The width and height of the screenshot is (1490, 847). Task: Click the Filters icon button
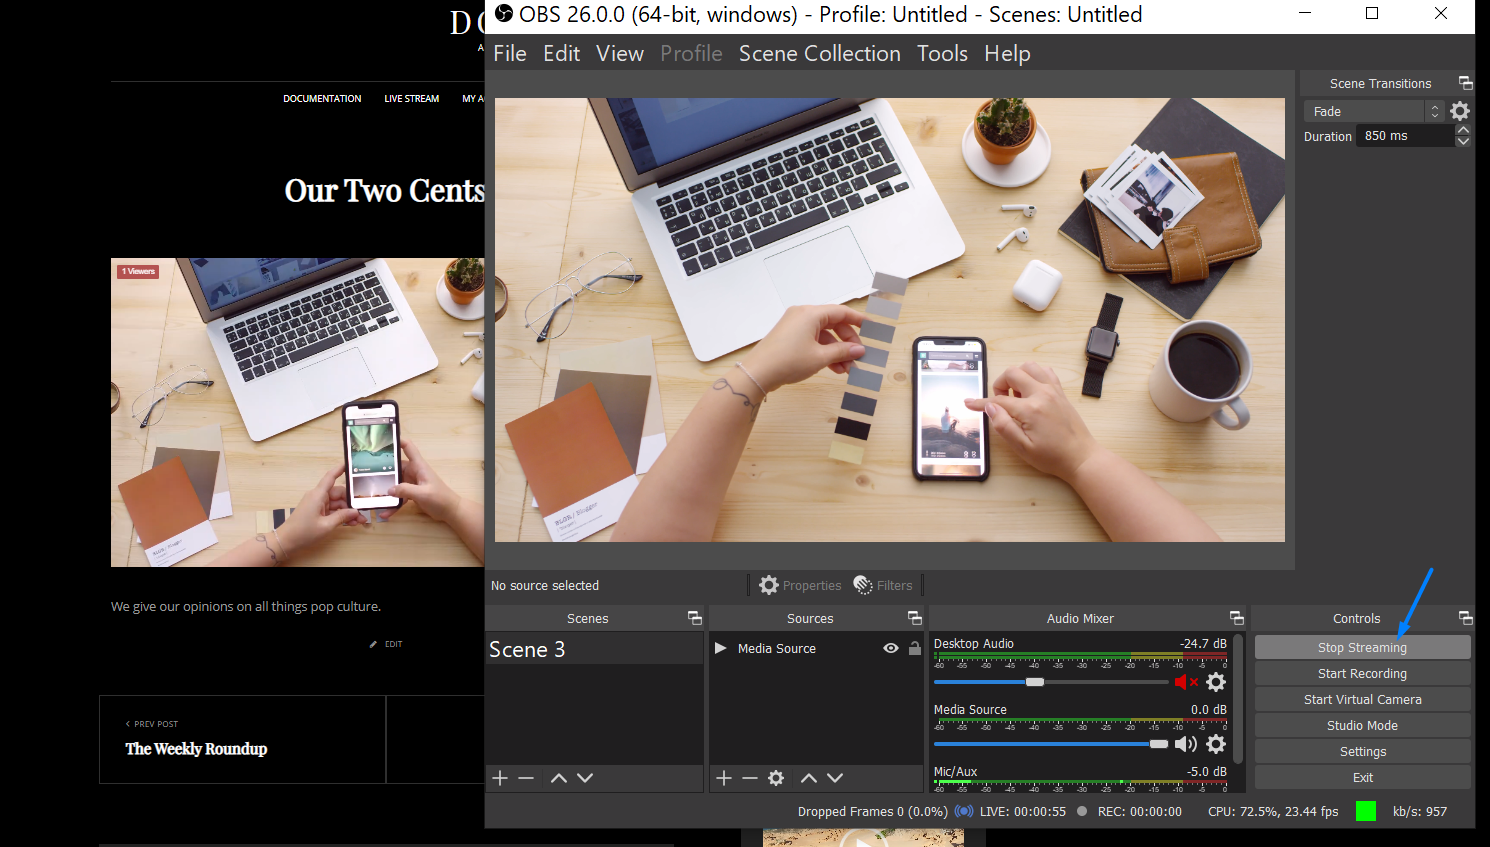tap(863, 585)
